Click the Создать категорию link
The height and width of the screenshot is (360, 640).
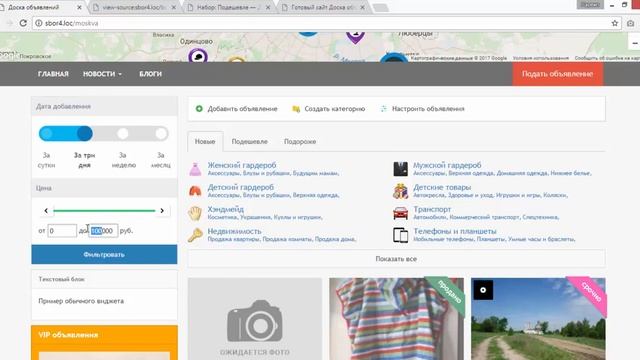[335, 109]
